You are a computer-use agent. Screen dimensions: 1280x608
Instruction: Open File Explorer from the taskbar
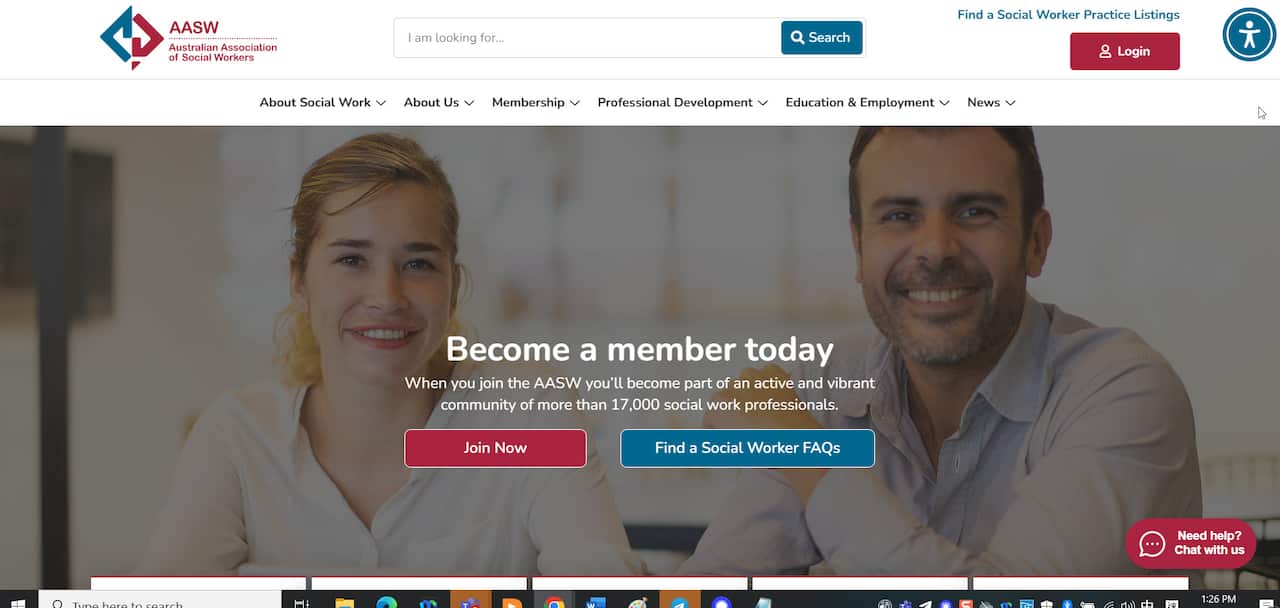click(344, 603)
